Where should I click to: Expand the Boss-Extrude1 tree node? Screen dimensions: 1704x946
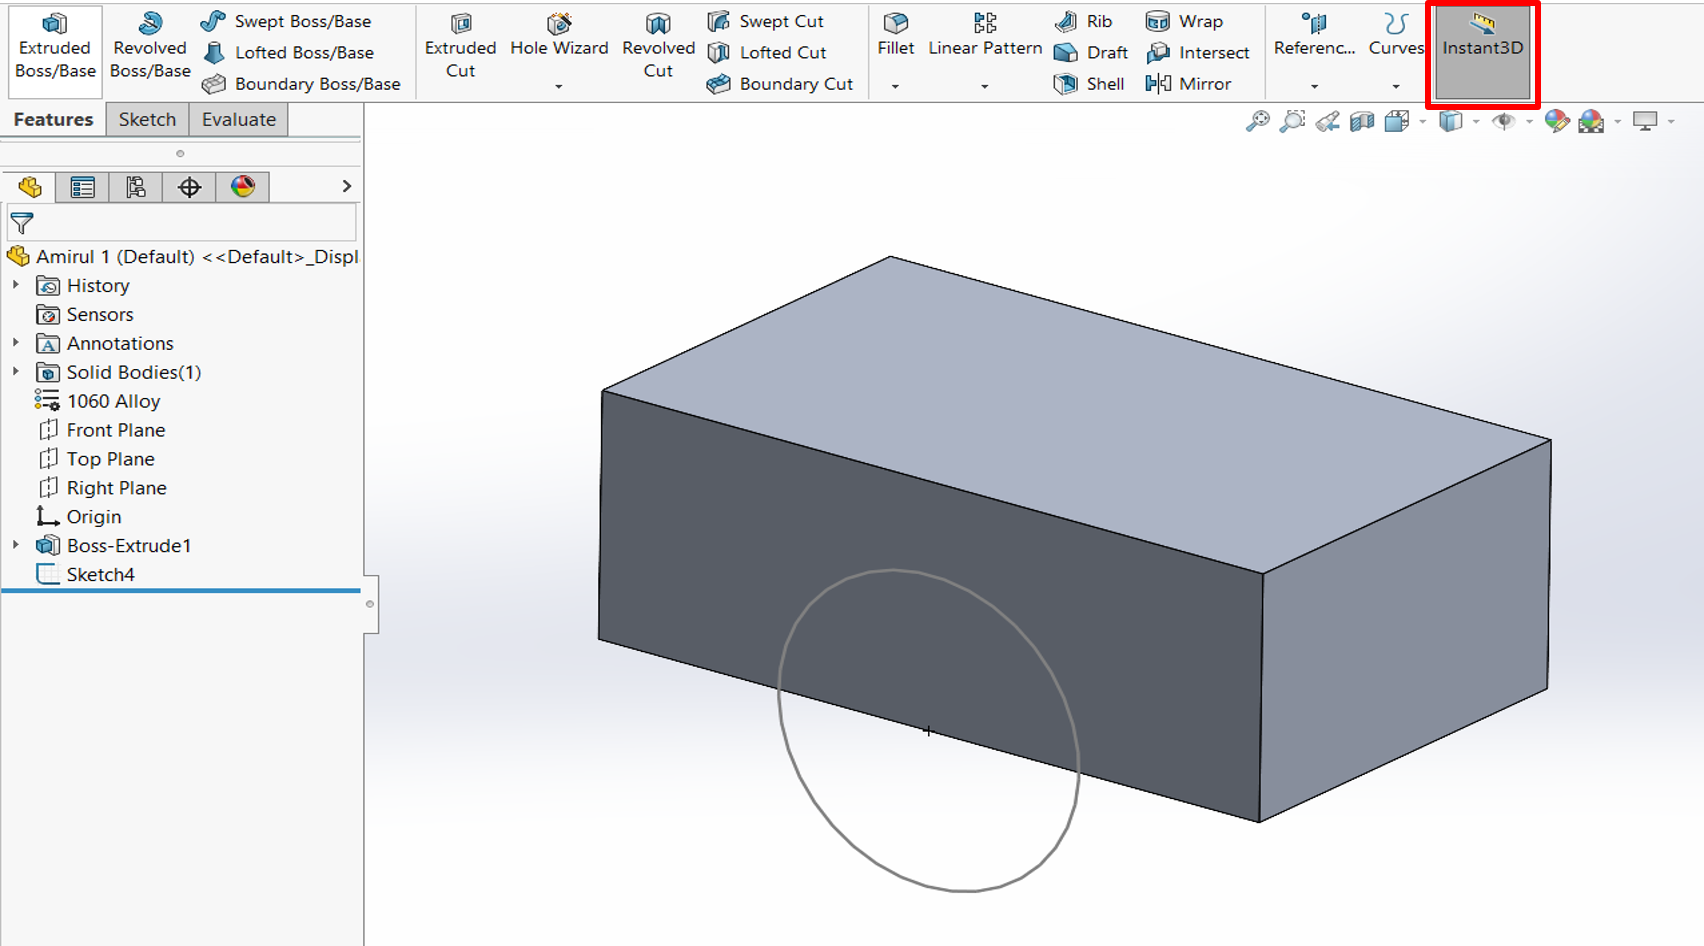(15, 545)
